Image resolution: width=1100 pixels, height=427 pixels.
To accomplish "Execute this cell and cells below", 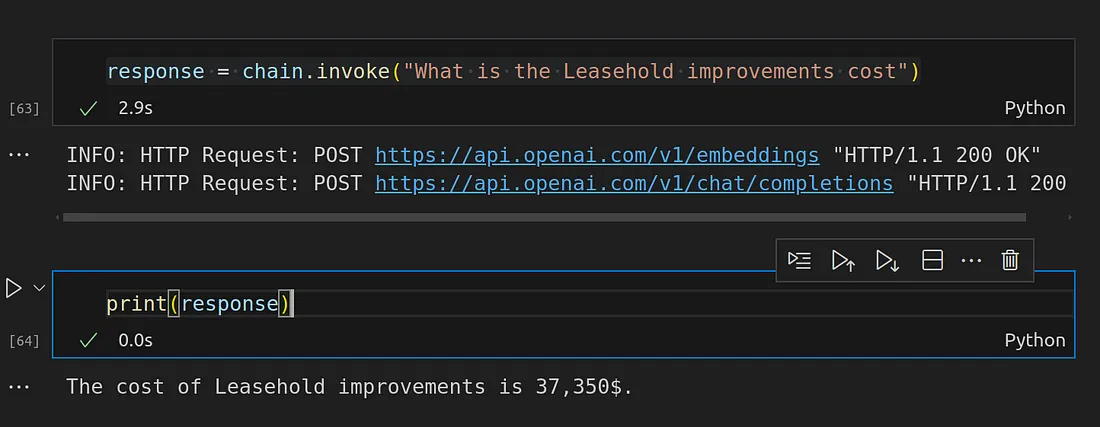I will [887, 261].
